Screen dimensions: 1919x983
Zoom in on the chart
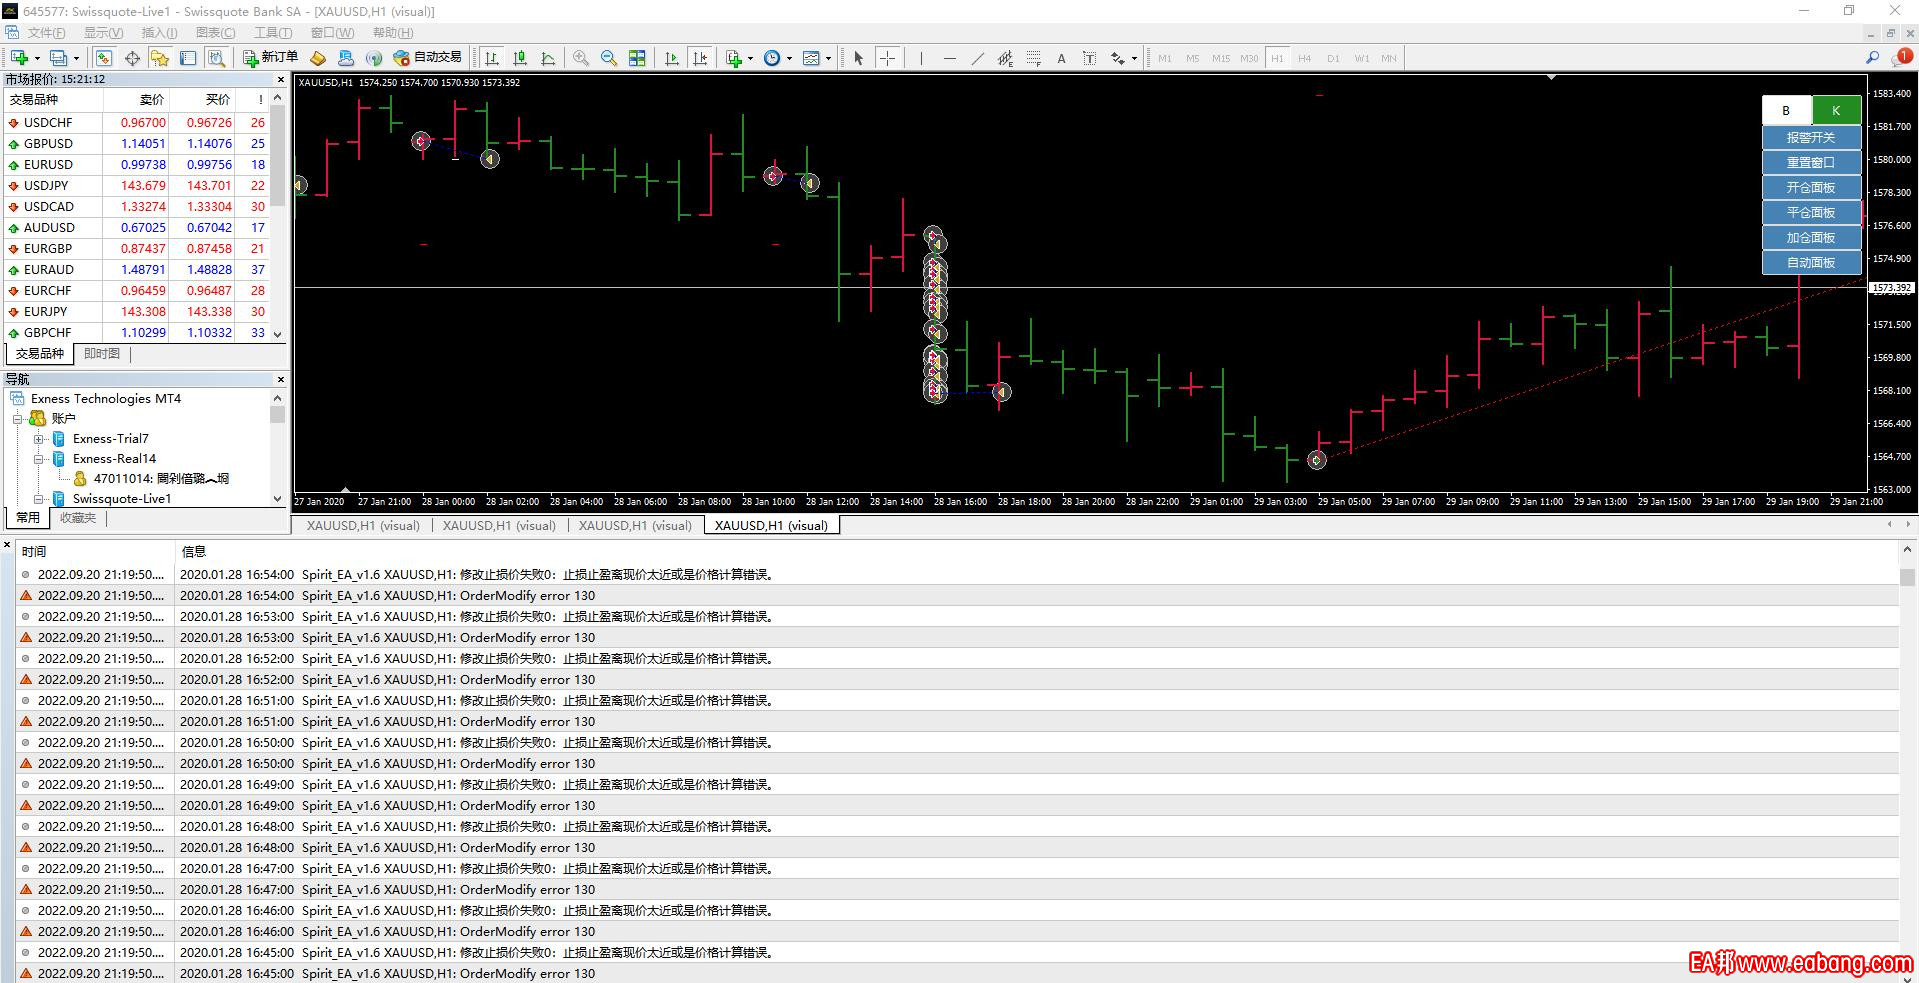(581, 58)
